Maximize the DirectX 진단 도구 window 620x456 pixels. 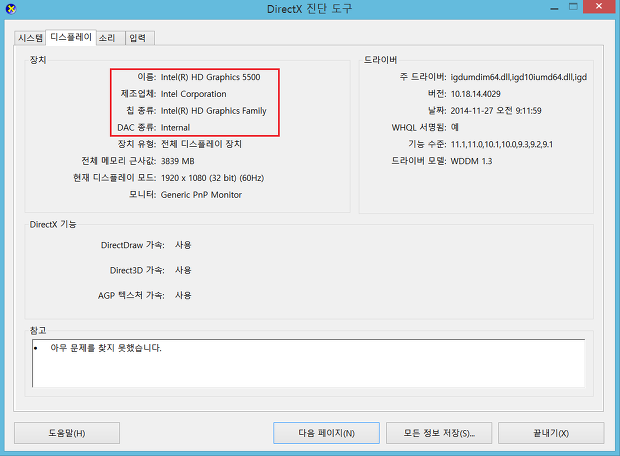pos(573,7)
